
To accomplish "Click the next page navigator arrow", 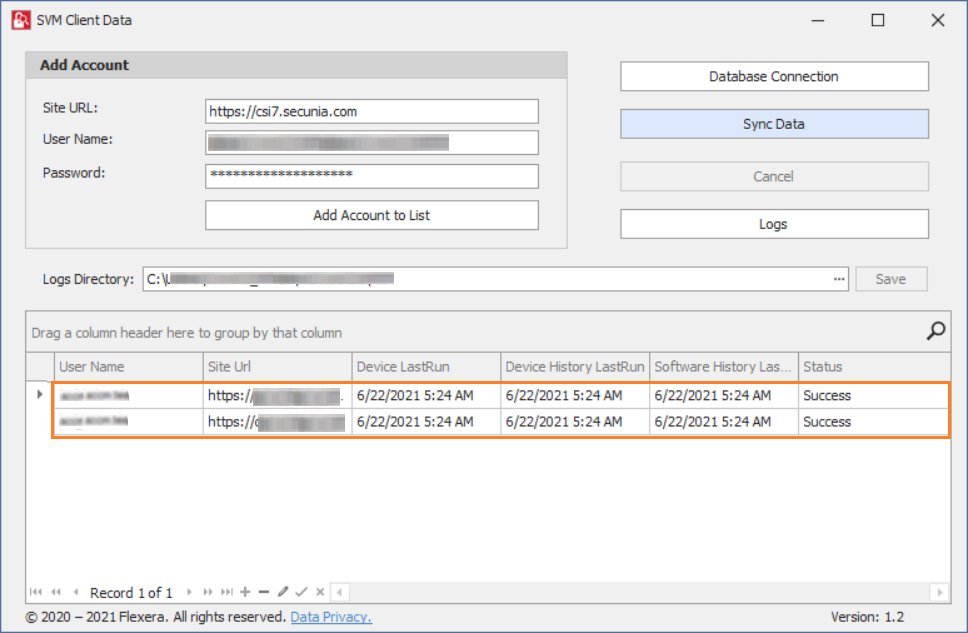I will coord(208,593).
